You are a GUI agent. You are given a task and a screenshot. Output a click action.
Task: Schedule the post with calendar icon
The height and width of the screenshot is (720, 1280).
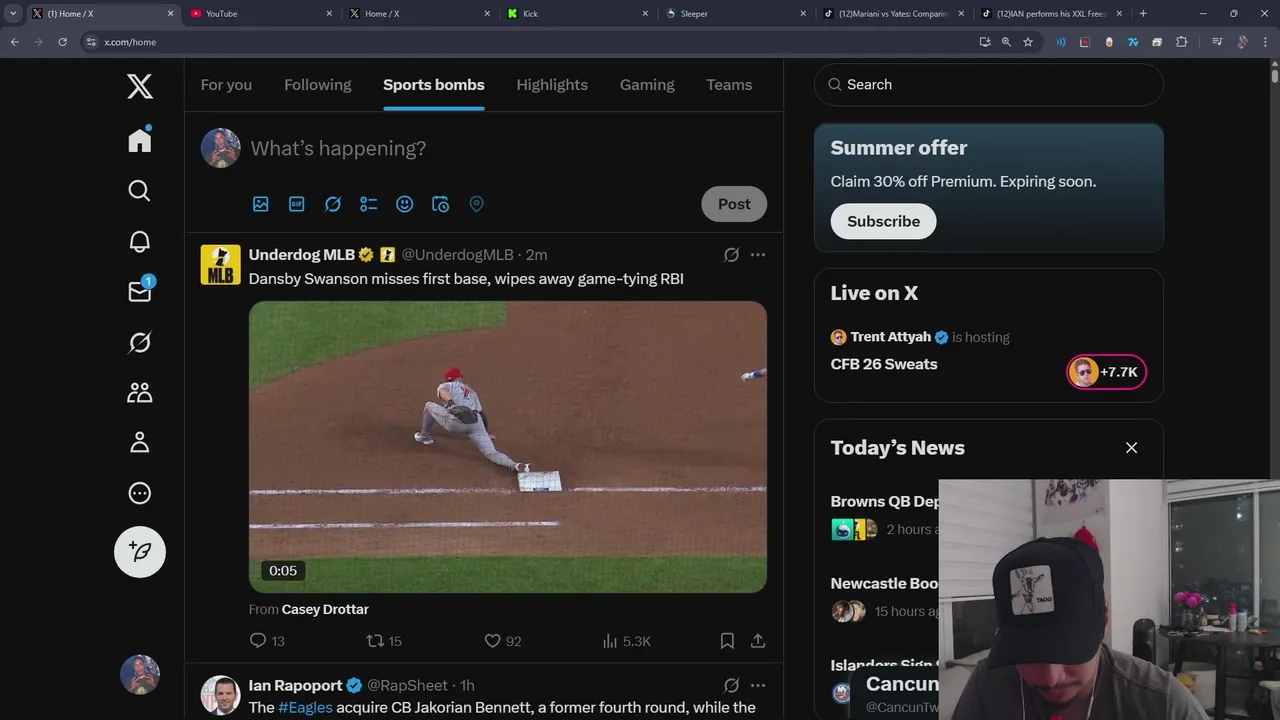click(441, 204)
